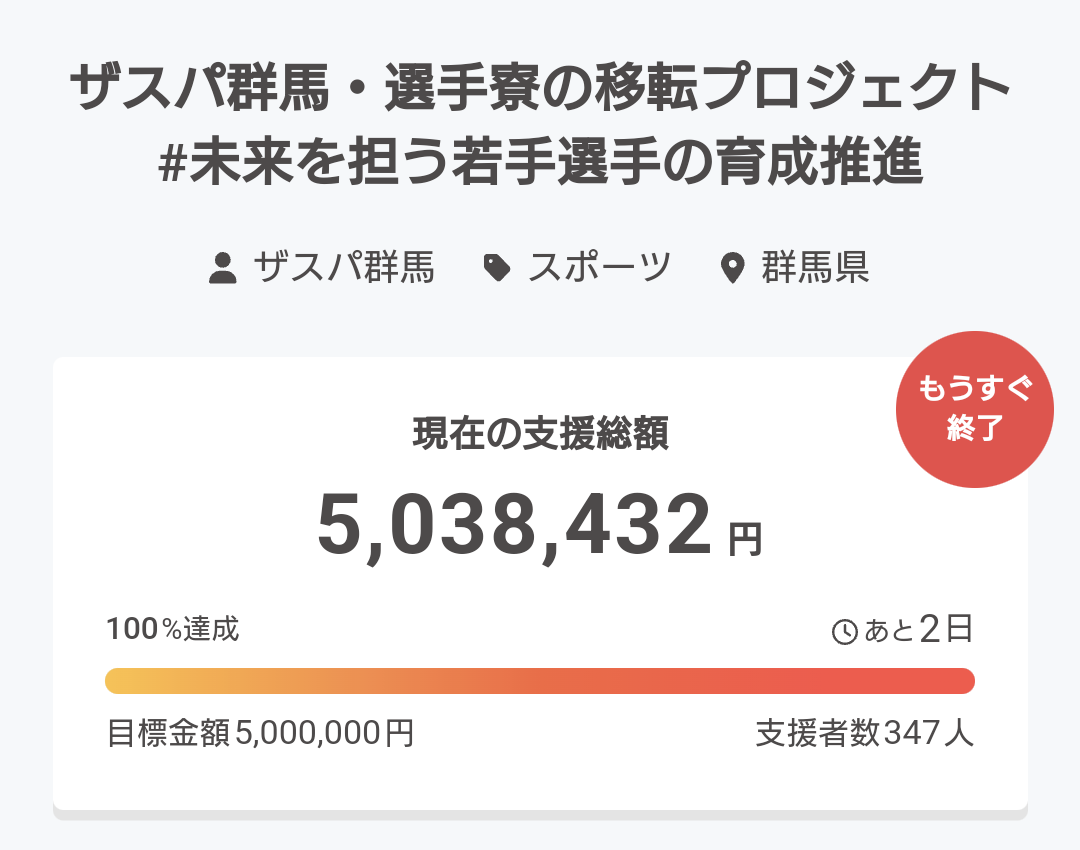Open the 群馬県 location link
Viewport: 1080px width, 850px height.
coord(815,267)
